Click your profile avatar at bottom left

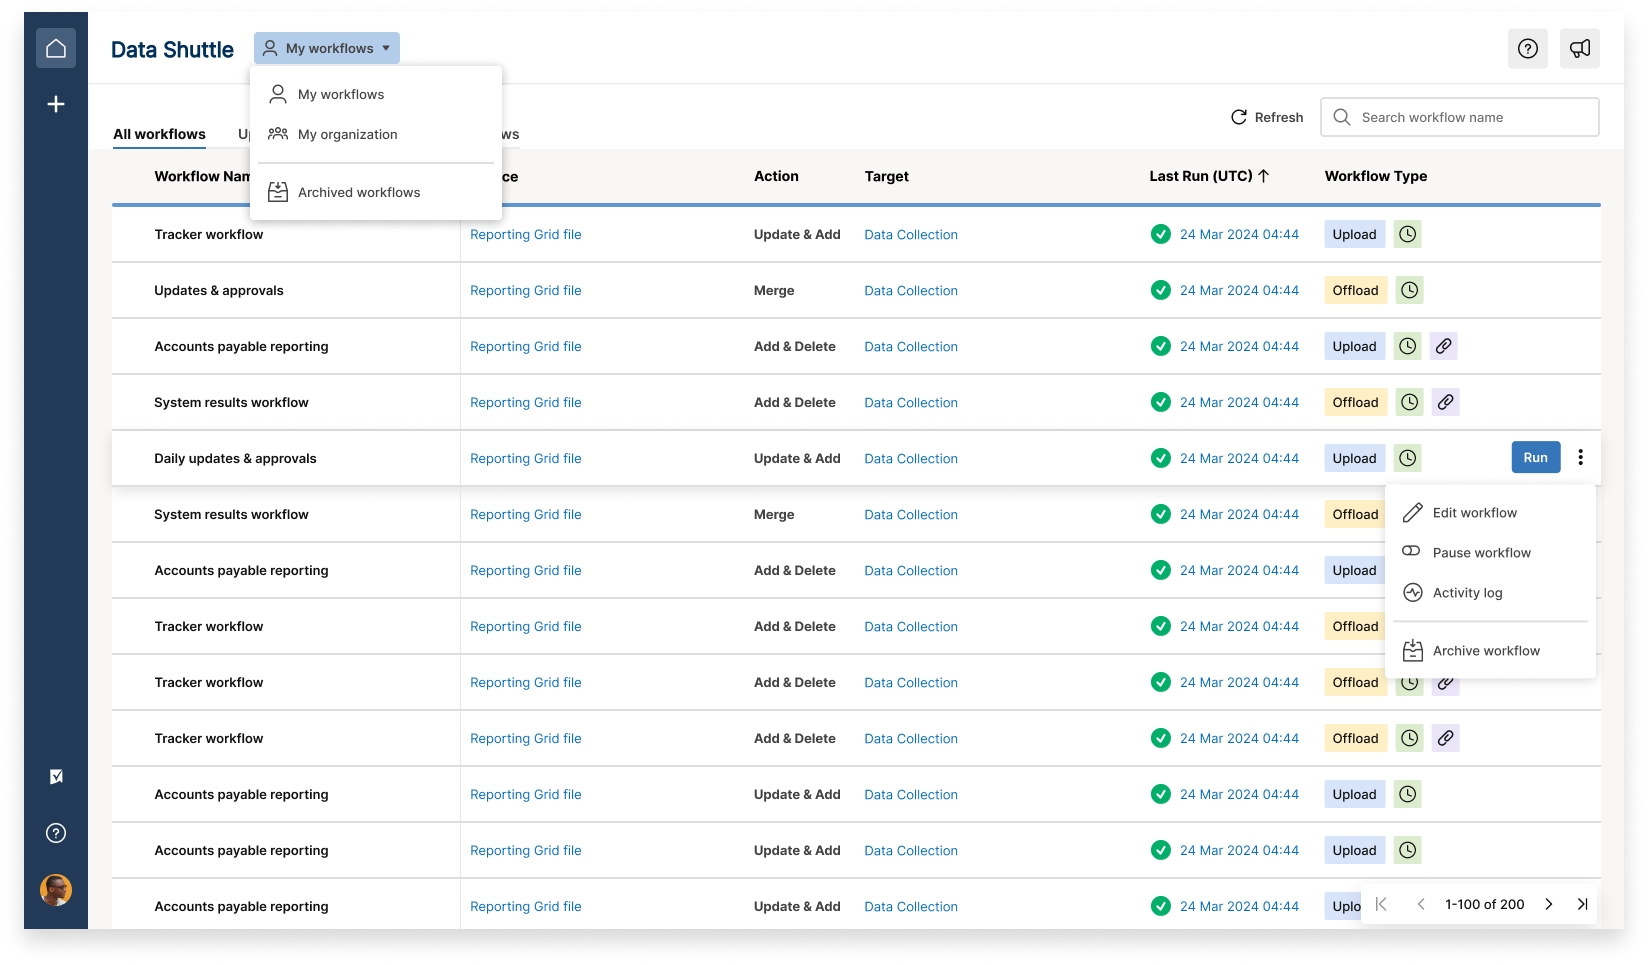[56, 890]
